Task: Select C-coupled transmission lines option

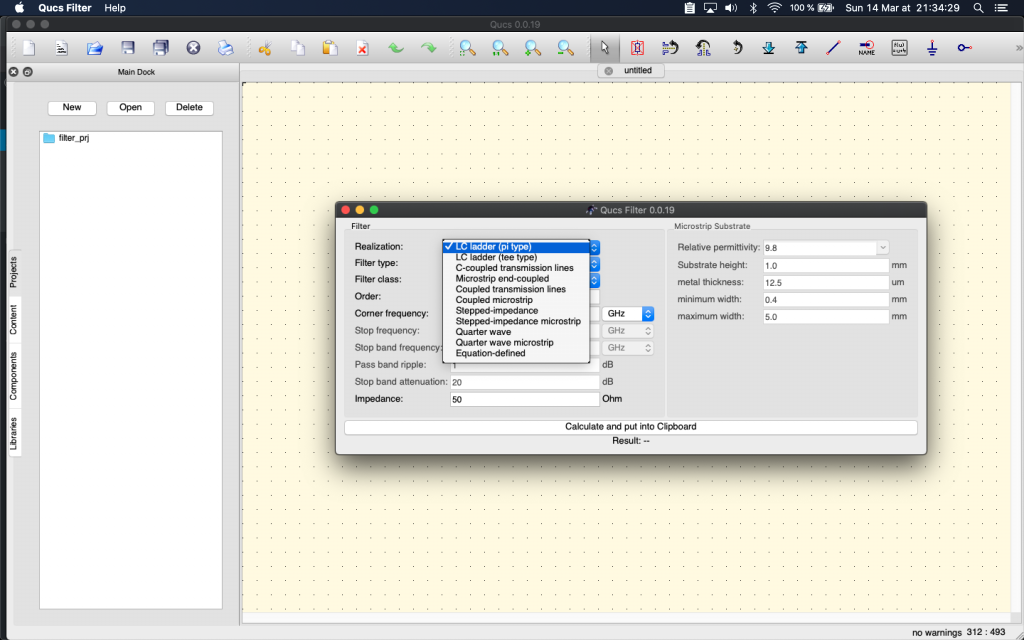Action: tap(516, 268)
